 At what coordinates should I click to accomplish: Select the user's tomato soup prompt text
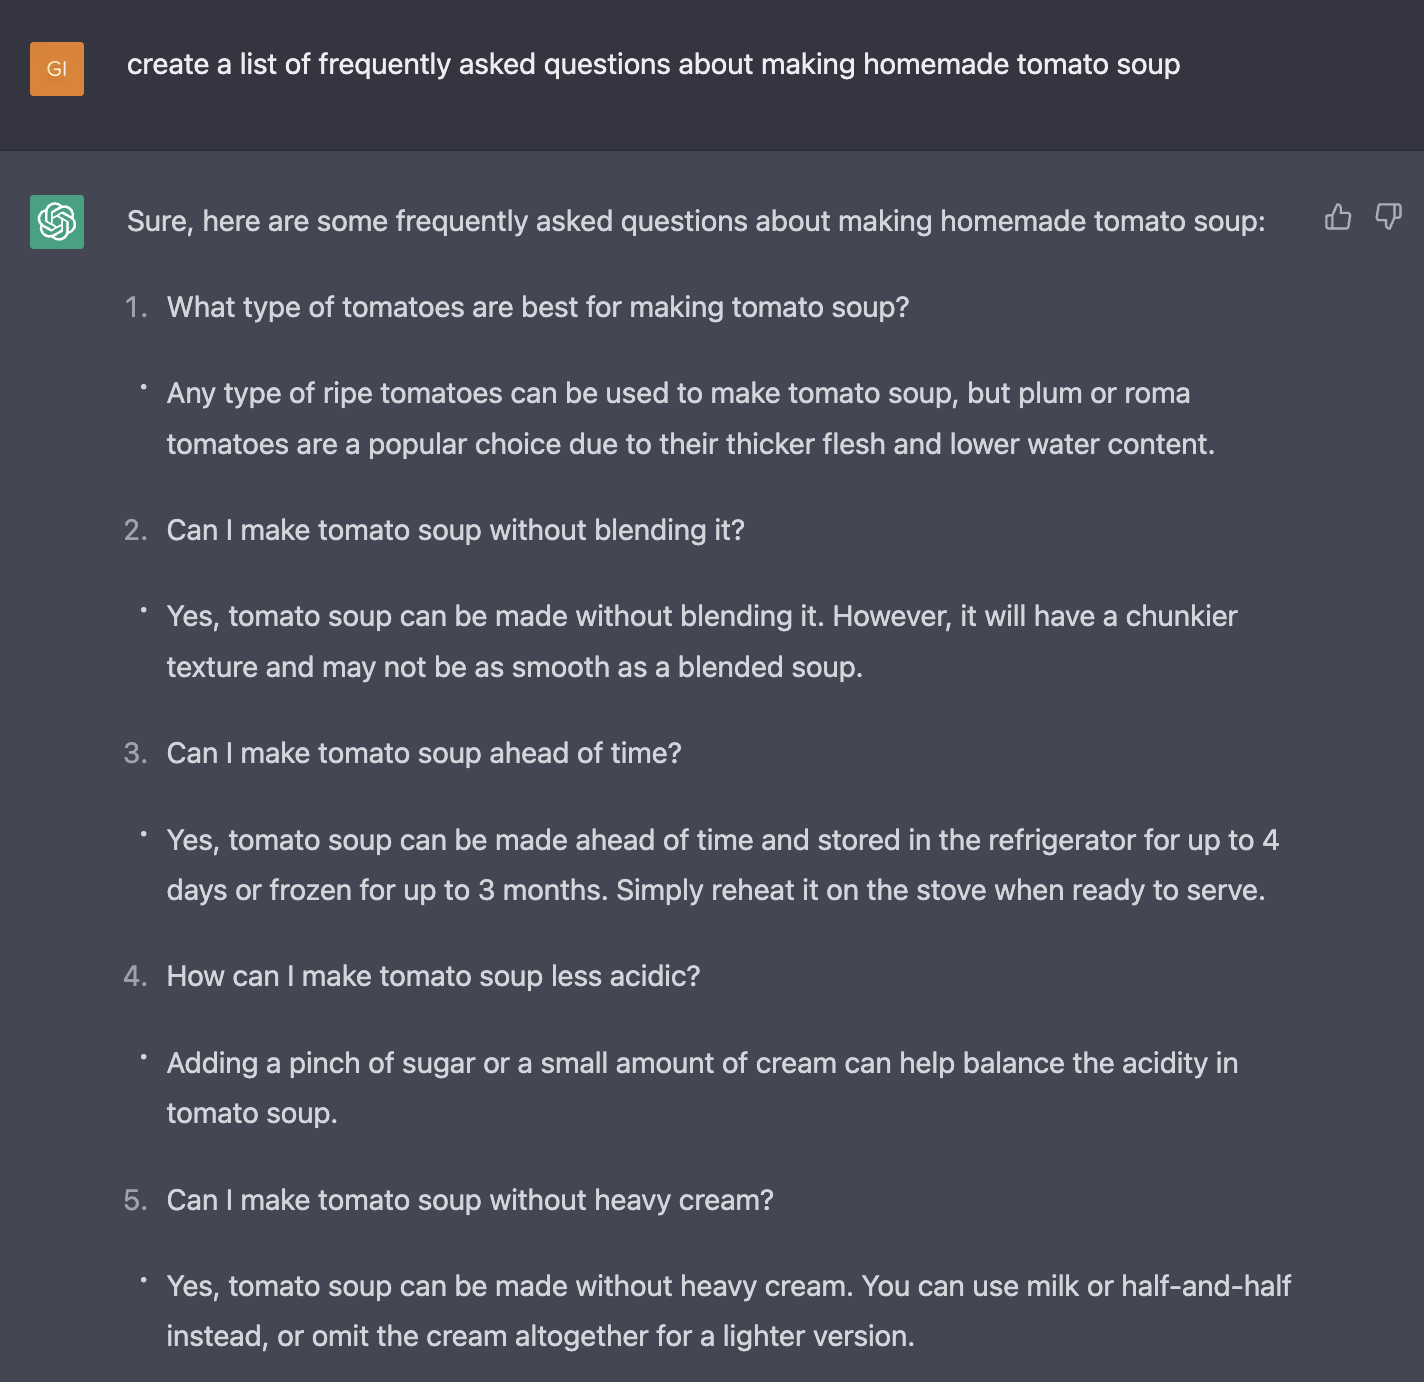[653, 64]
